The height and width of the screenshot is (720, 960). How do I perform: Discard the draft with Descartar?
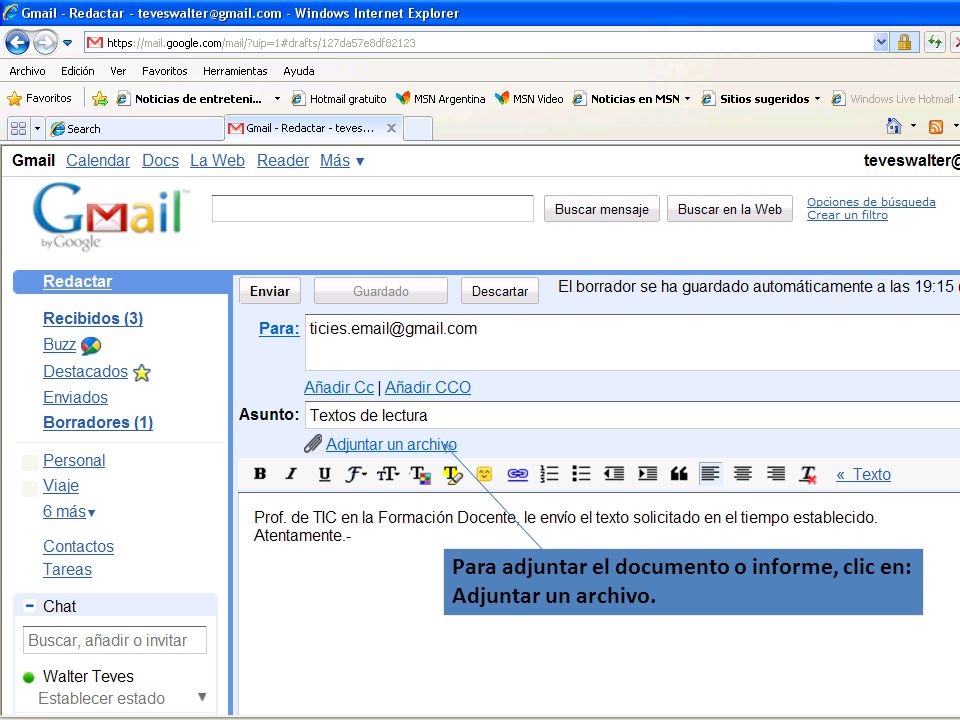click(500, 291)
